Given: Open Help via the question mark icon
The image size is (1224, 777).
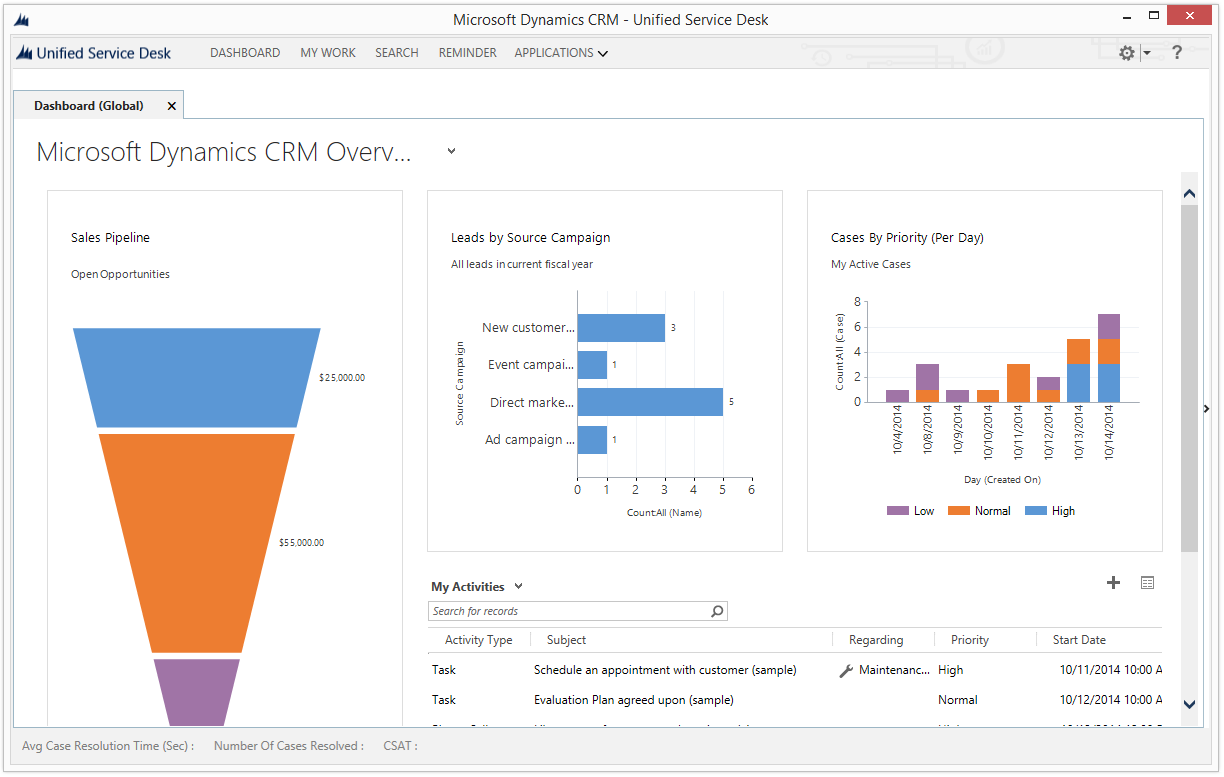Looking at the screenshot, I should [1177, 52].
